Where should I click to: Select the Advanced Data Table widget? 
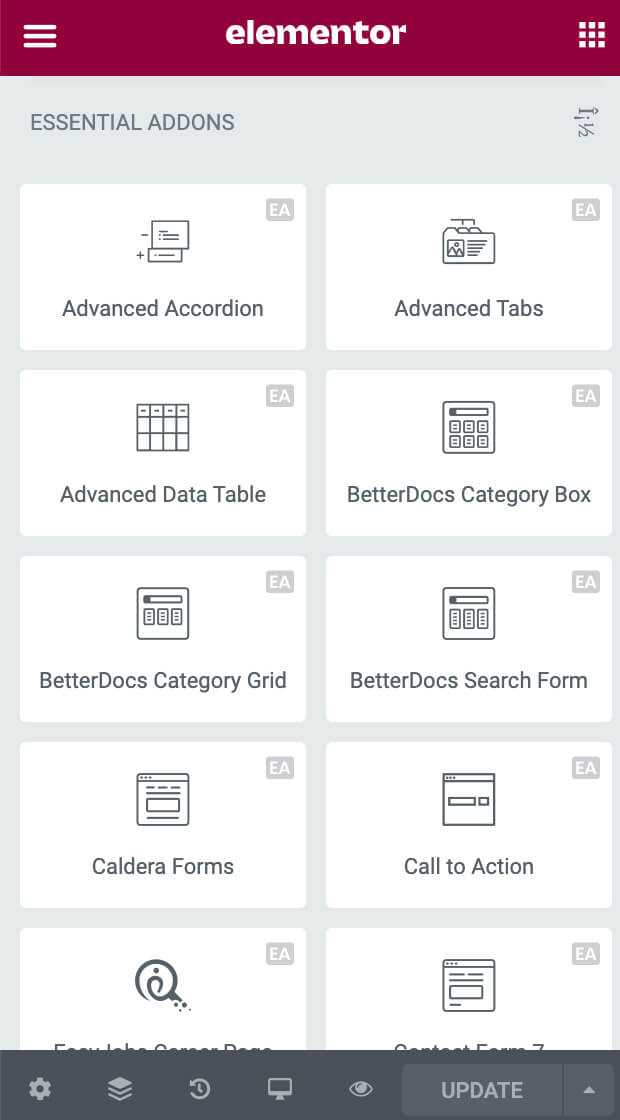[x=162, y=453]
